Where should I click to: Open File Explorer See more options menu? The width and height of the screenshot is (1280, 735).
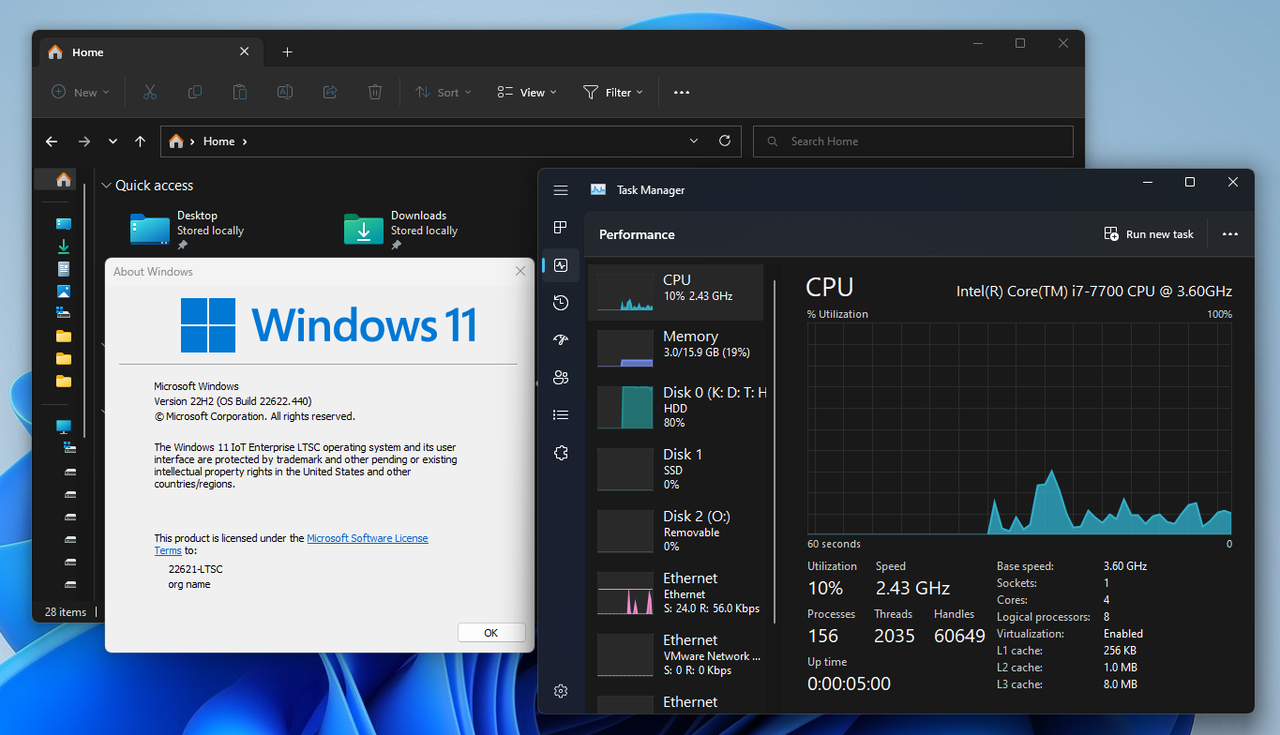click(x=682, y=92)
